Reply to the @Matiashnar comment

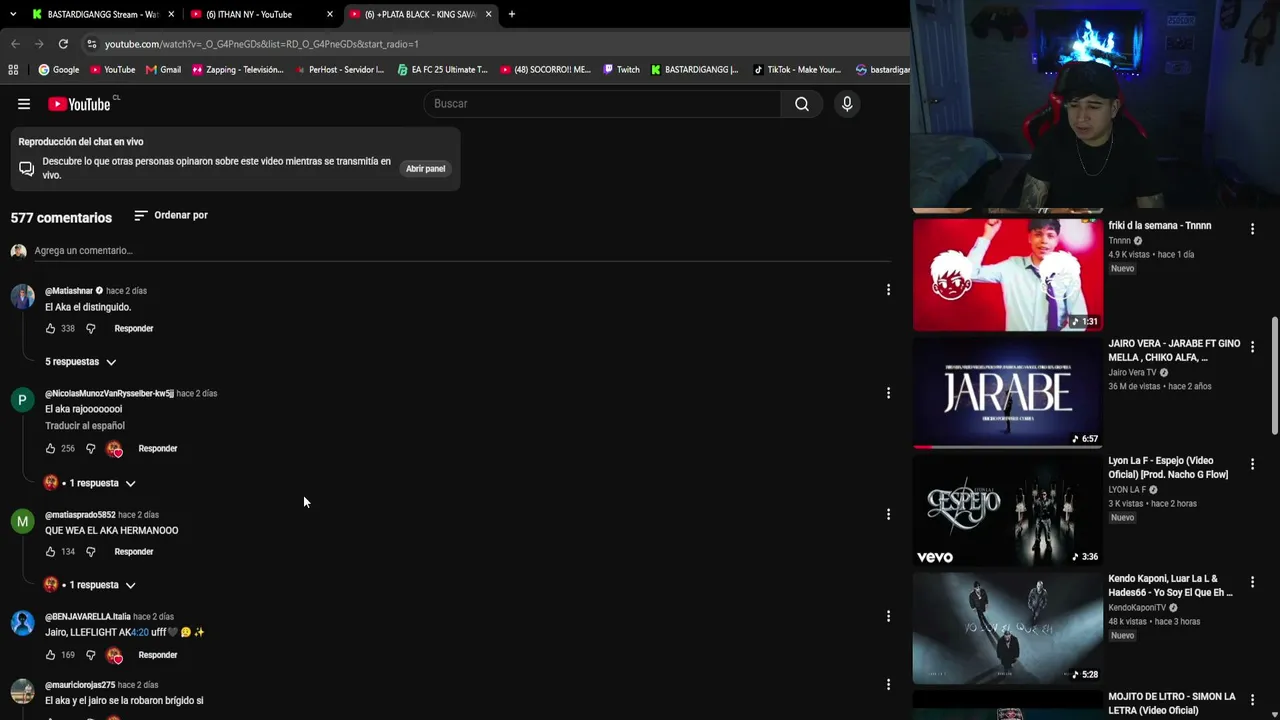pos(134,328)
